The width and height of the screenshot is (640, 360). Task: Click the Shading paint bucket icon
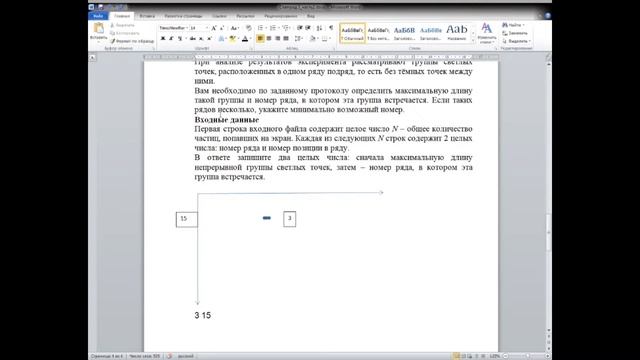[x=312, y=39]
